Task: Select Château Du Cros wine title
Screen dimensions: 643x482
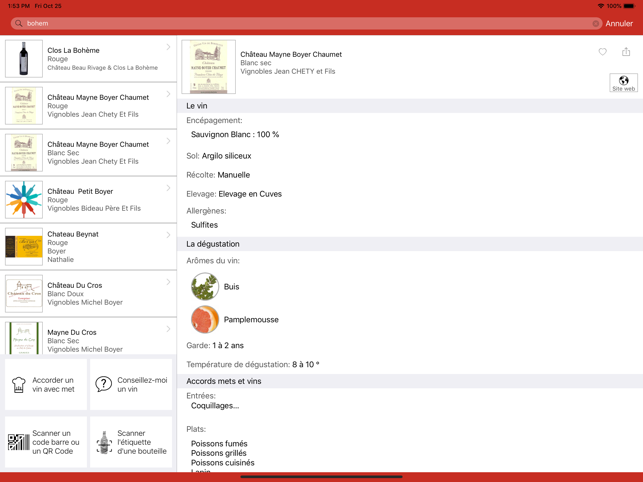Action: point(75,285)
